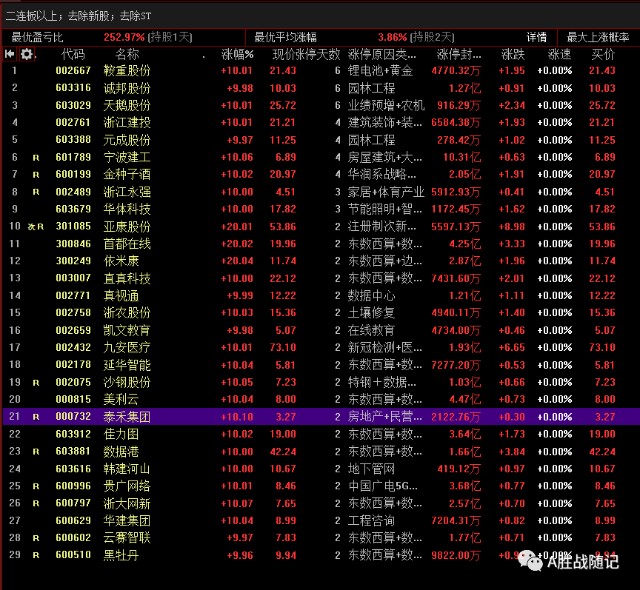The width and height of the screenshot is (640, 590).
Task: Select stock row 首都在线
Action: click(x=320, y=244)
